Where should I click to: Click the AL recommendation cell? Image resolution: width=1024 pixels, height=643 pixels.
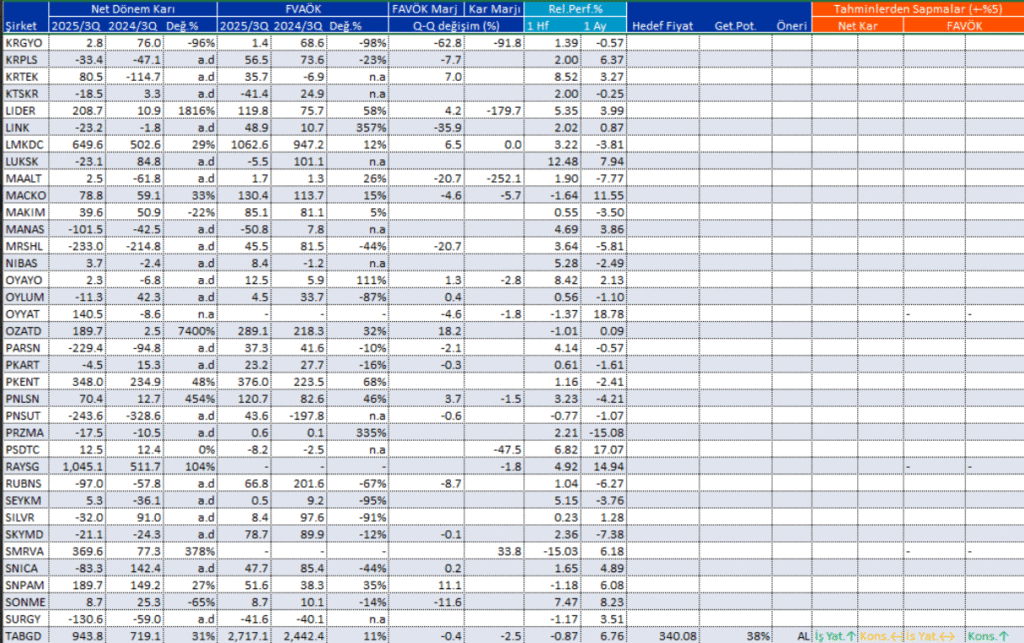(792, 636)
